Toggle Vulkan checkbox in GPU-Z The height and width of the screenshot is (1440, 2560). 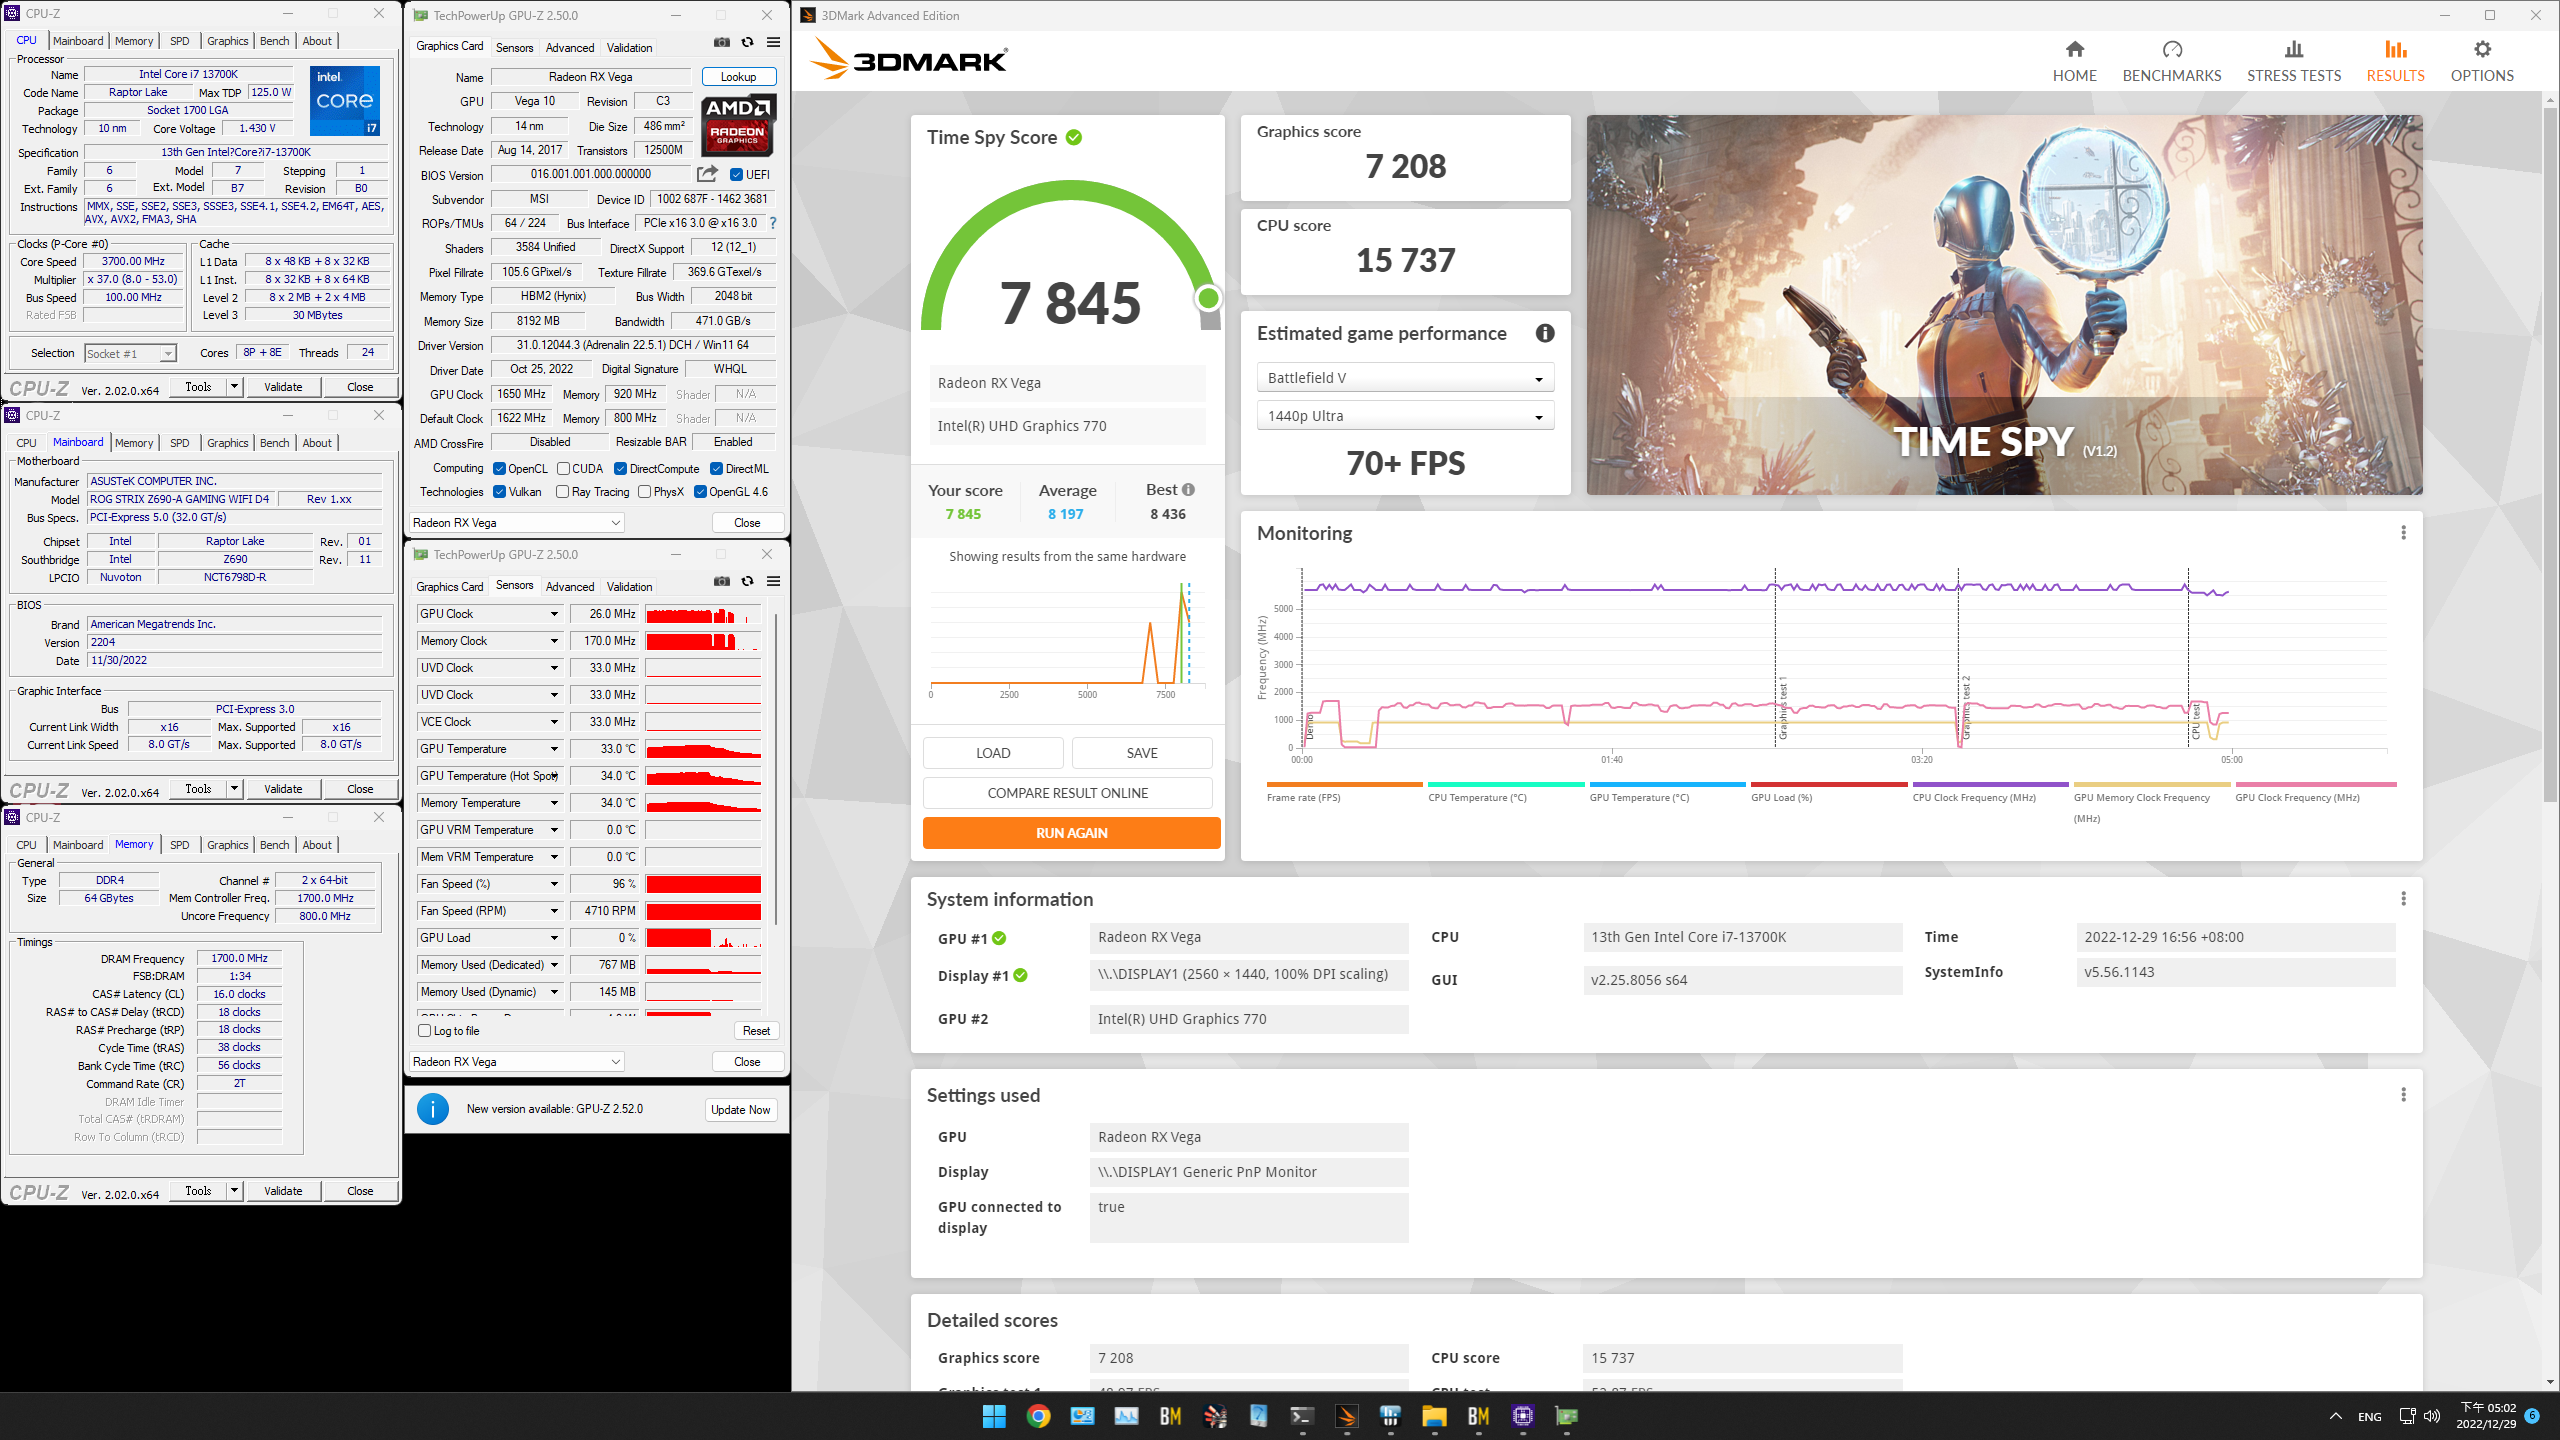pos(499,492)
